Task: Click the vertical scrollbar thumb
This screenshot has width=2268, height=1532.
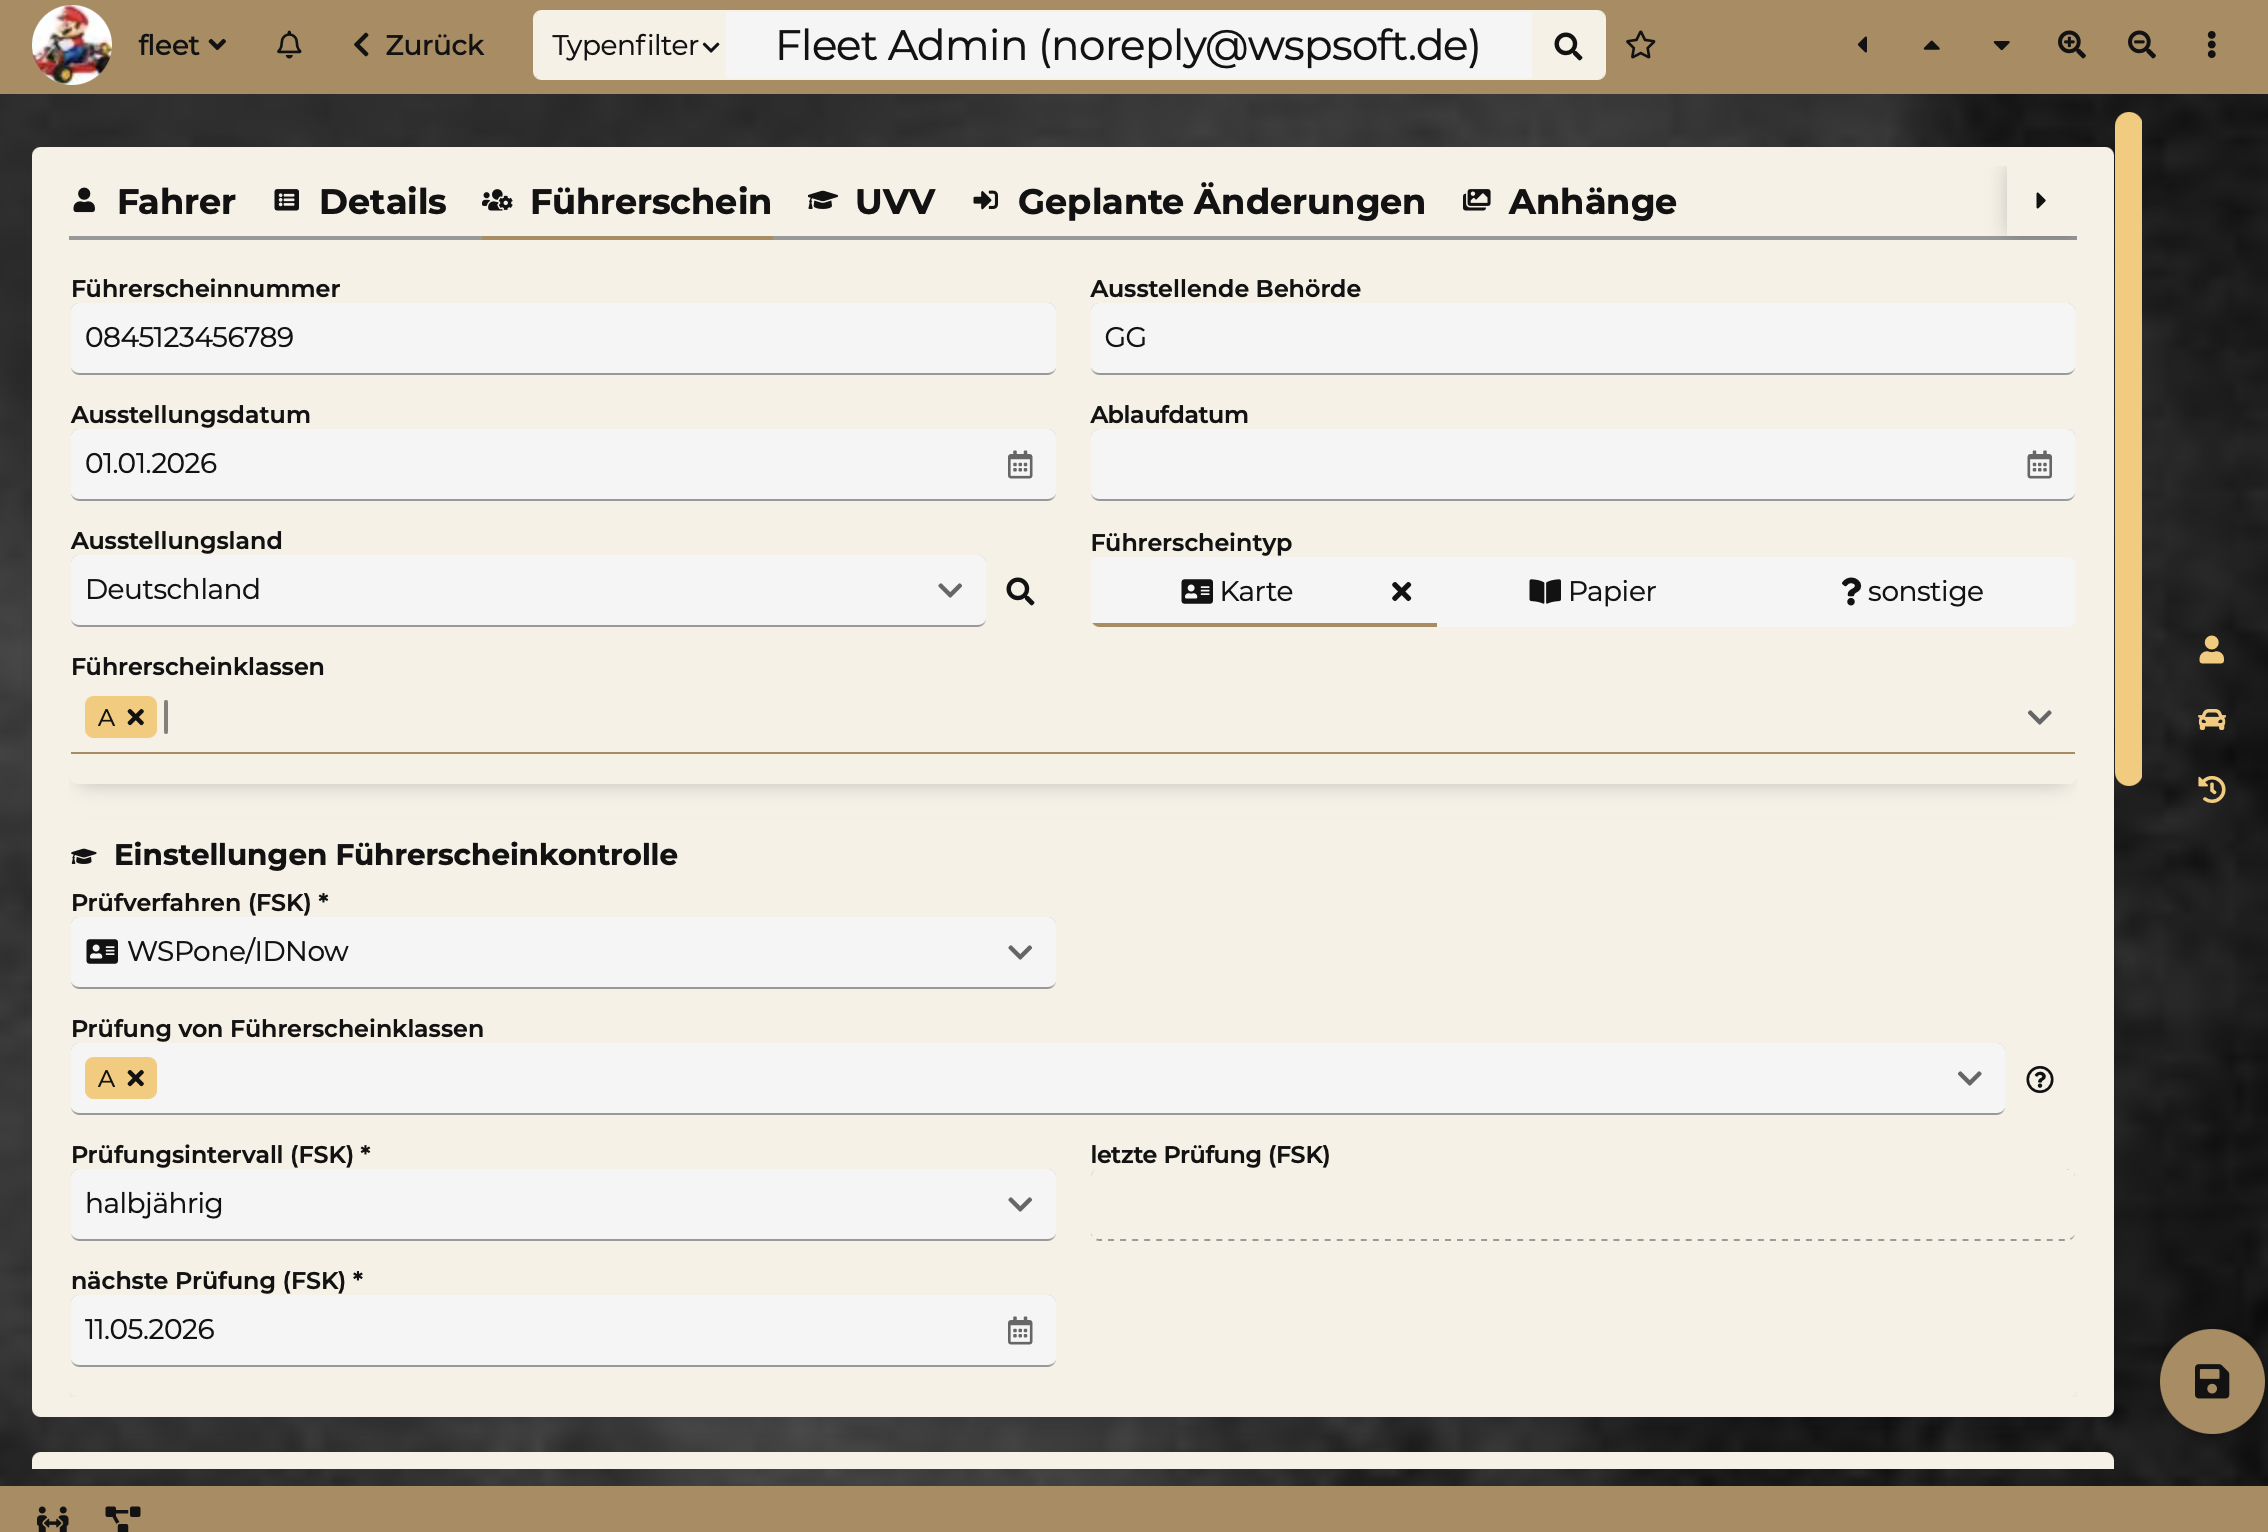Action: point(2128,448)
